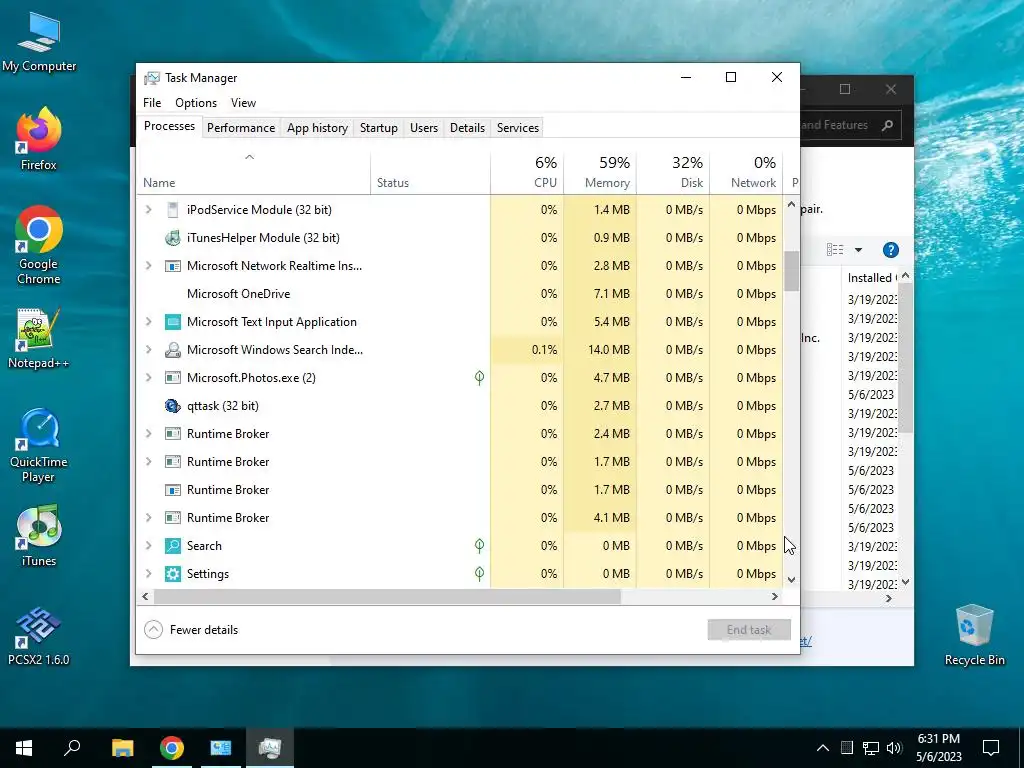The width and height of the screenshot is (1024, 768).
Task: Switch to the App history tab
Action: 317,128
